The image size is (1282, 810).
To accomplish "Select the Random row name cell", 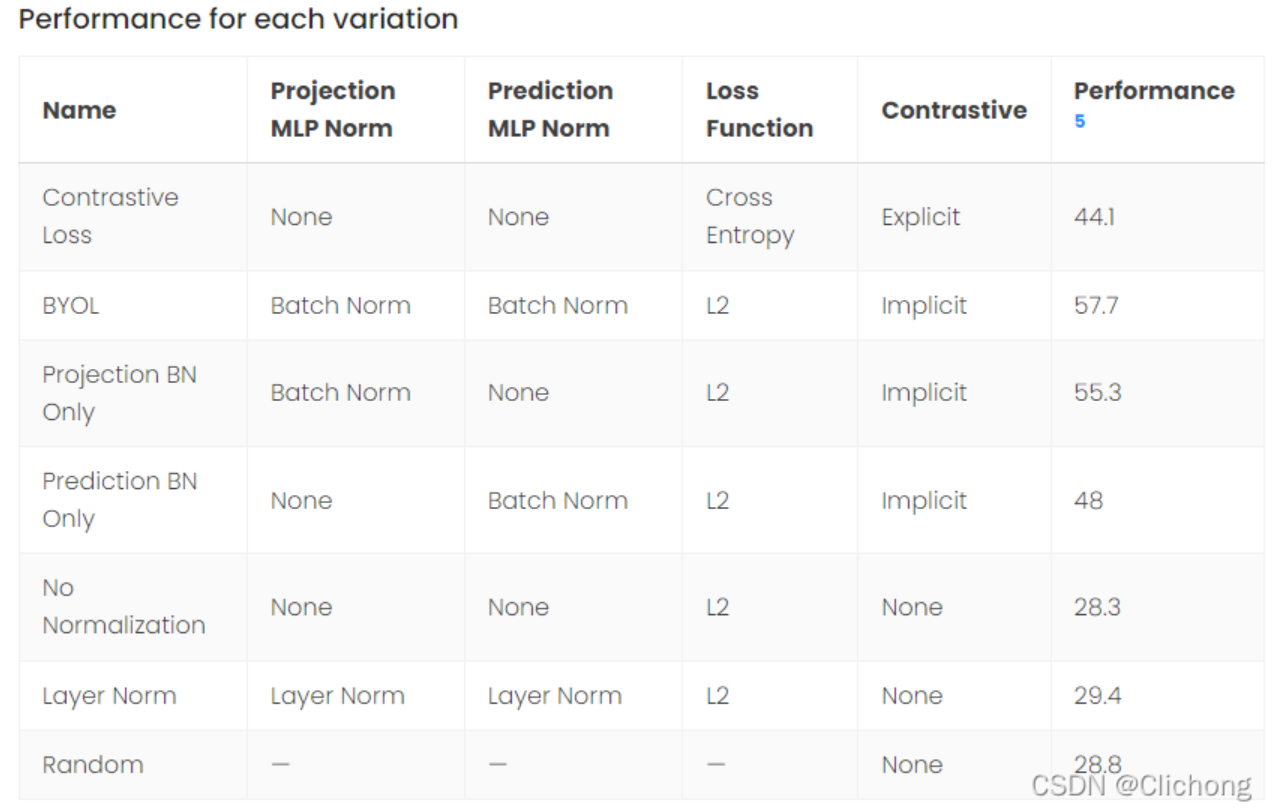I will tap(93, 765).
